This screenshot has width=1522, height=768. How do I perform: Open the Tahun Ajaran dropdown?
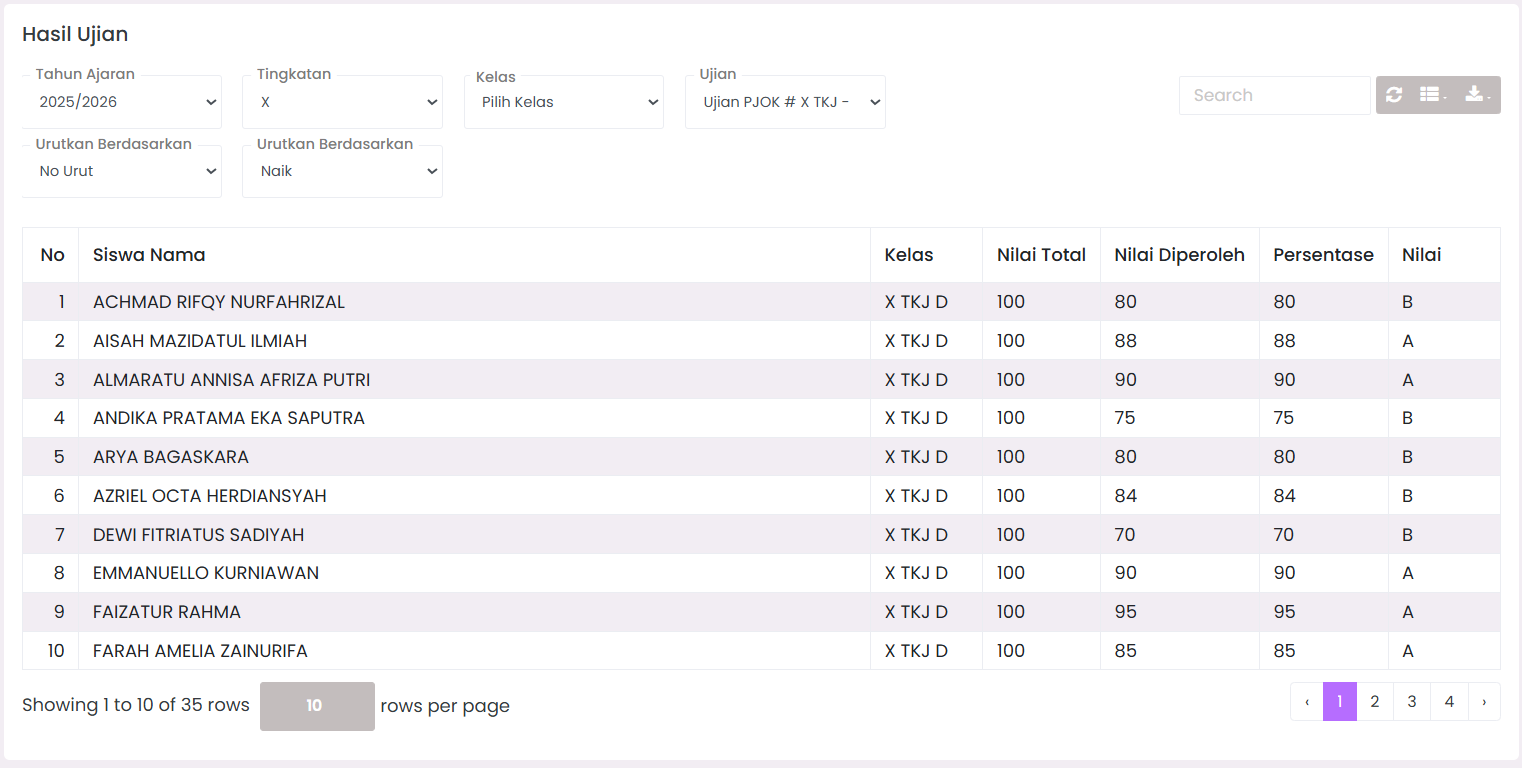[122, 102]
